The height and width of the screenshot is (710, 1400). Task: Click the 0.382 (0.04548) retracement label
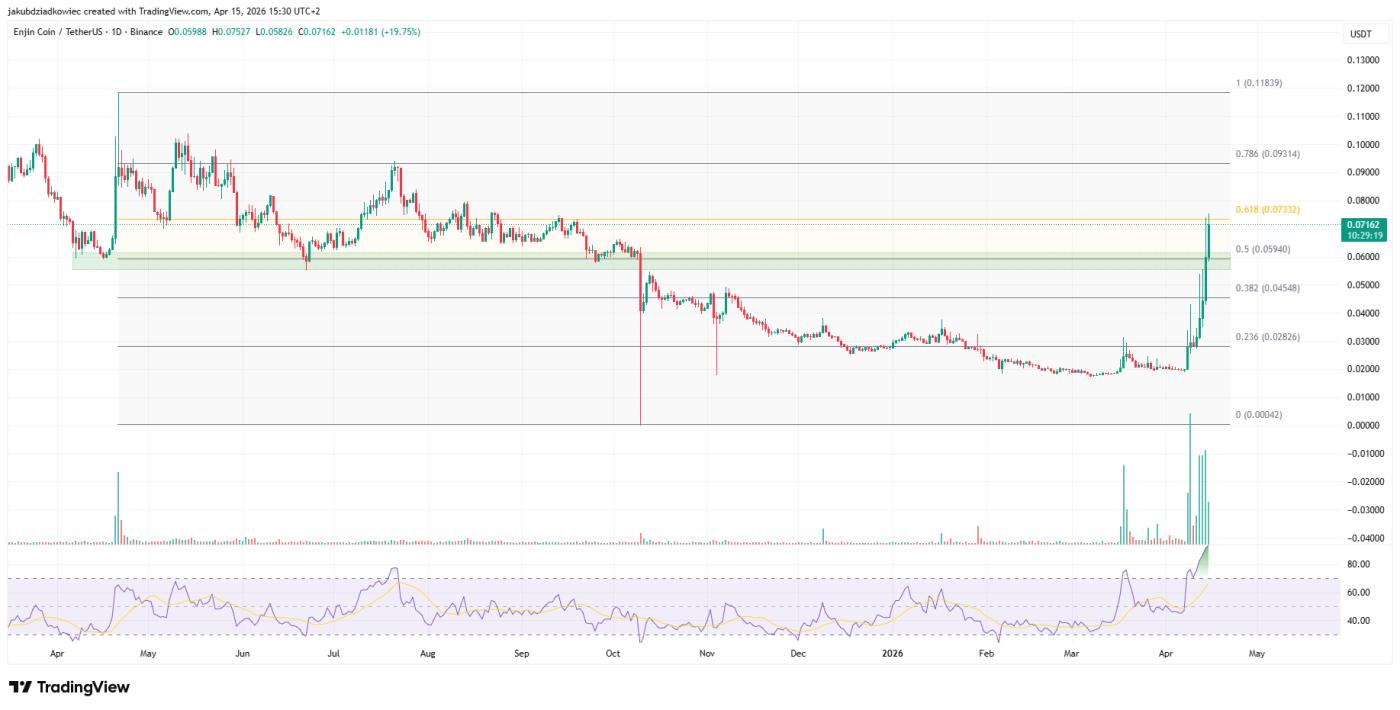coord(1267,288)
